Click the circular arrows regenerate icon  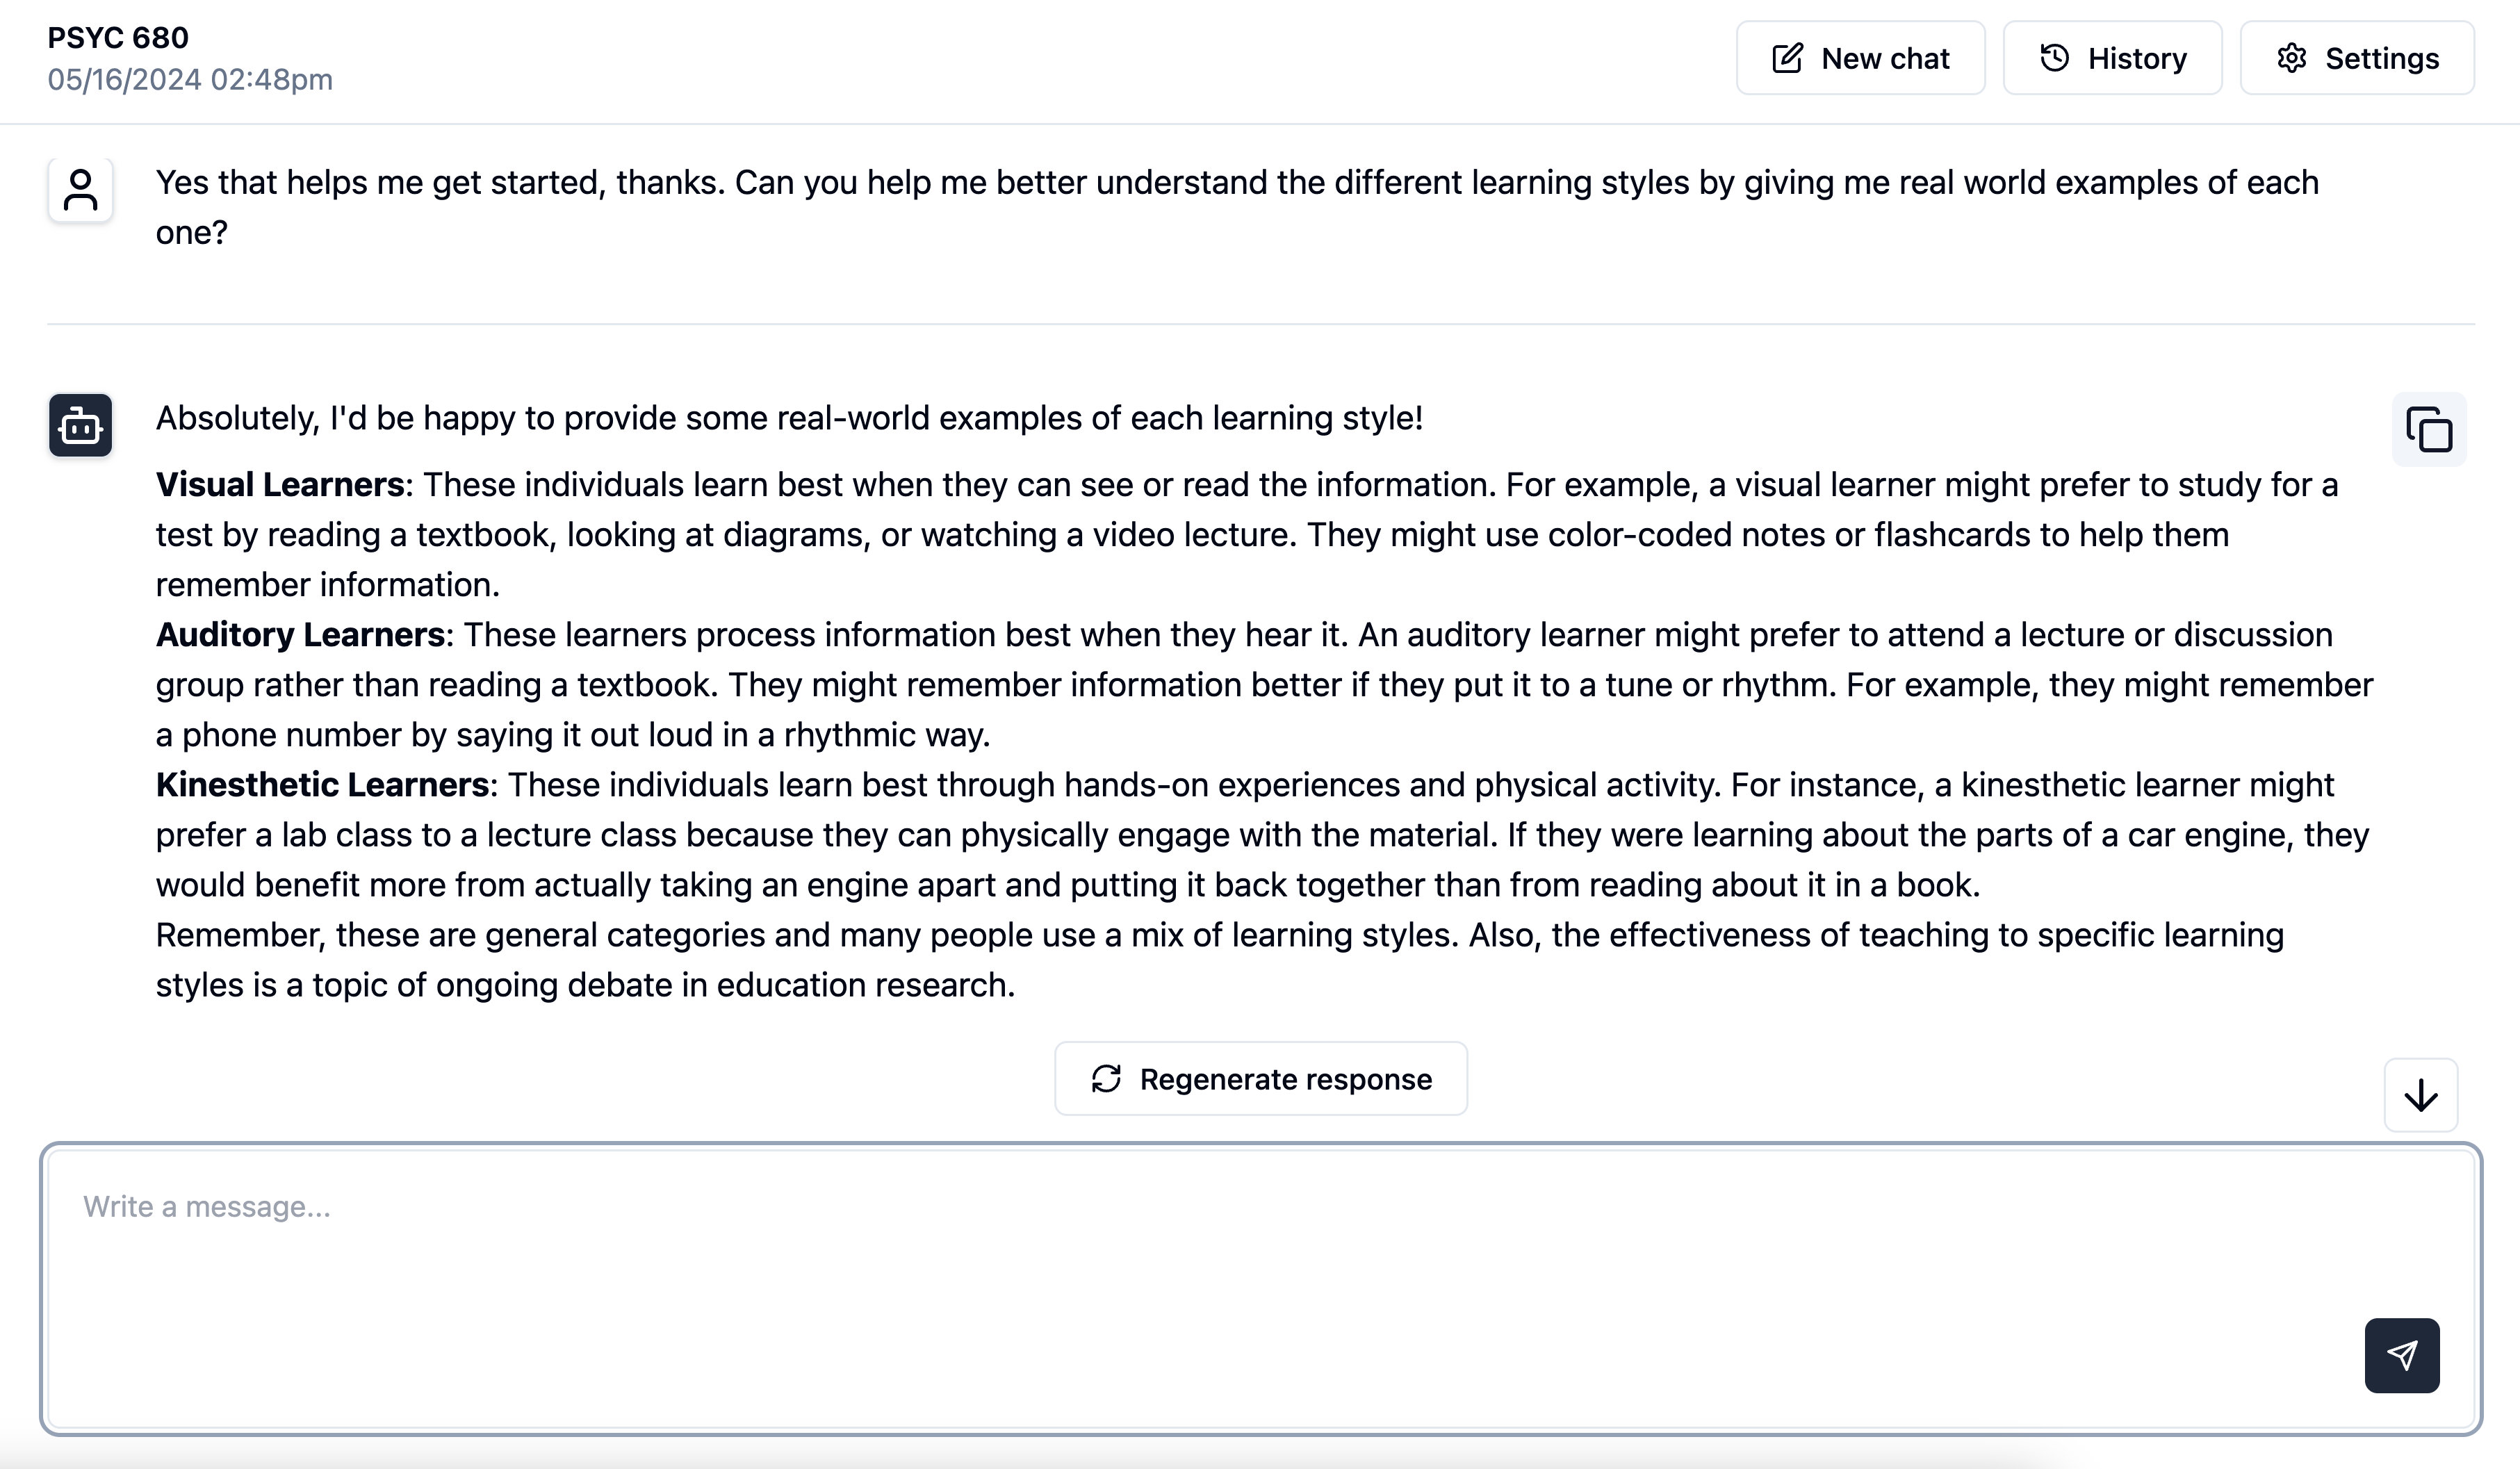pyautogui.click(x=1106, y=1079)
